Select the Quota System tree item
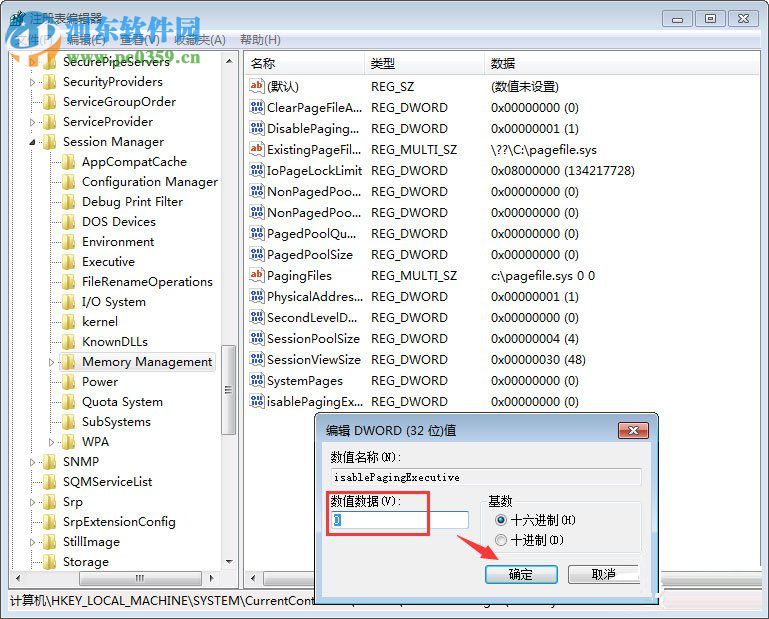769x619 pixels. coord(122,402)
